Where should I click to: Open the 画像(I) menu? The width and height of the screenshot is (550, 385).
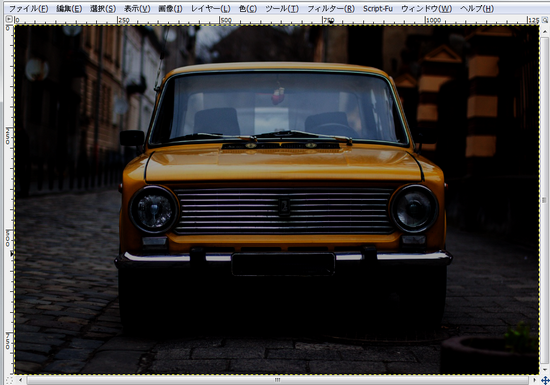(x=170, y=8)
